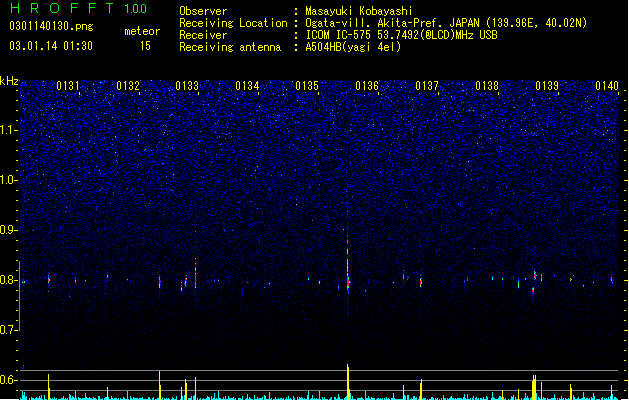Select the 0.7 kHz axis label

pos(9,330)
